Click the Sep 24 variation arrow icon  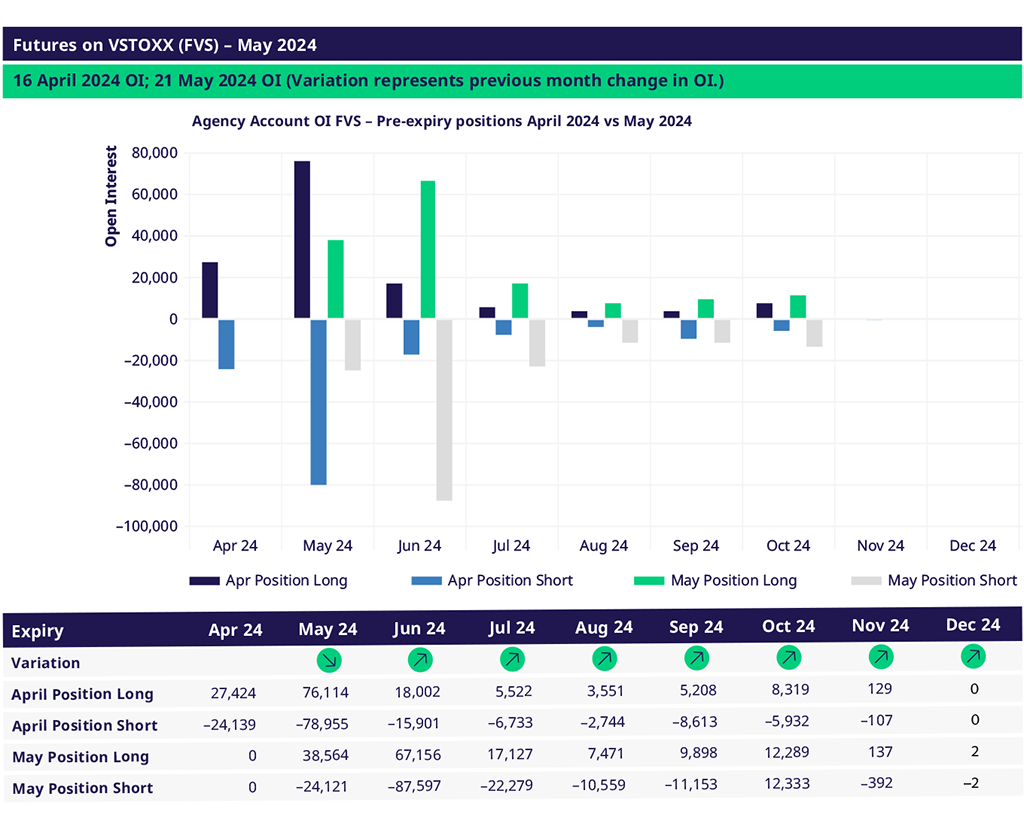pyautogui.click(x=696, y=659)
